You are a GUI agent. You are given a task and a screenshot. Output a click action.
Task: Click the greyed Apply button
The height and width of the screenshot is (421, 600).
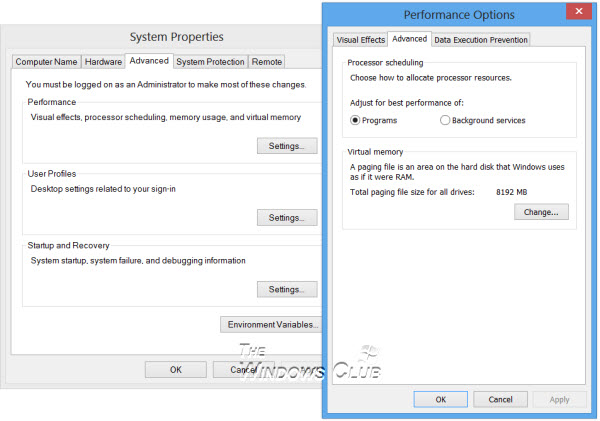tap(559, 400)
